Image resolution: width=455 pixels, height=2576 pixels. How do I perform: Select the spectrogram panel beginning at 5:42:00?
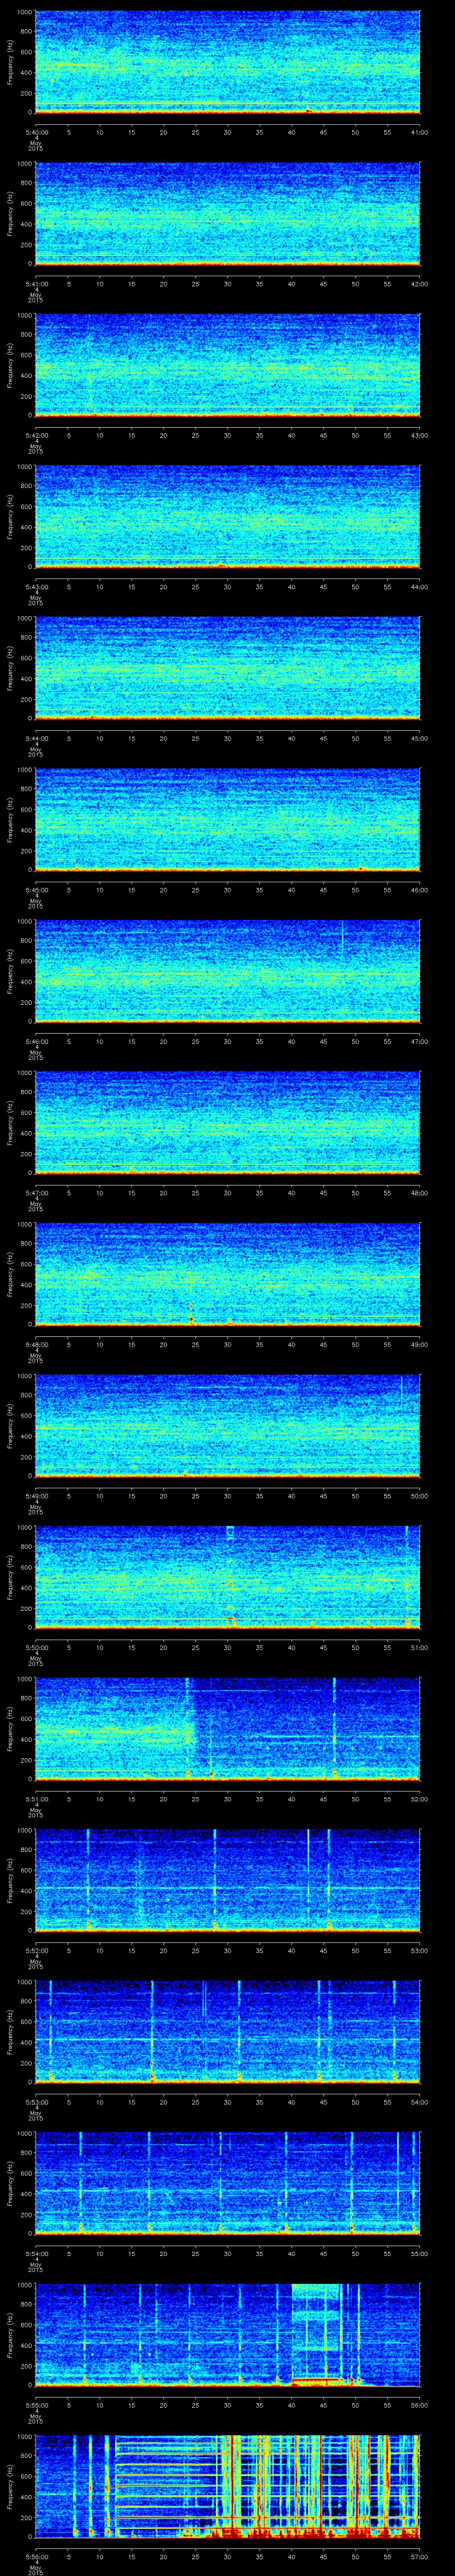point(227,365)
